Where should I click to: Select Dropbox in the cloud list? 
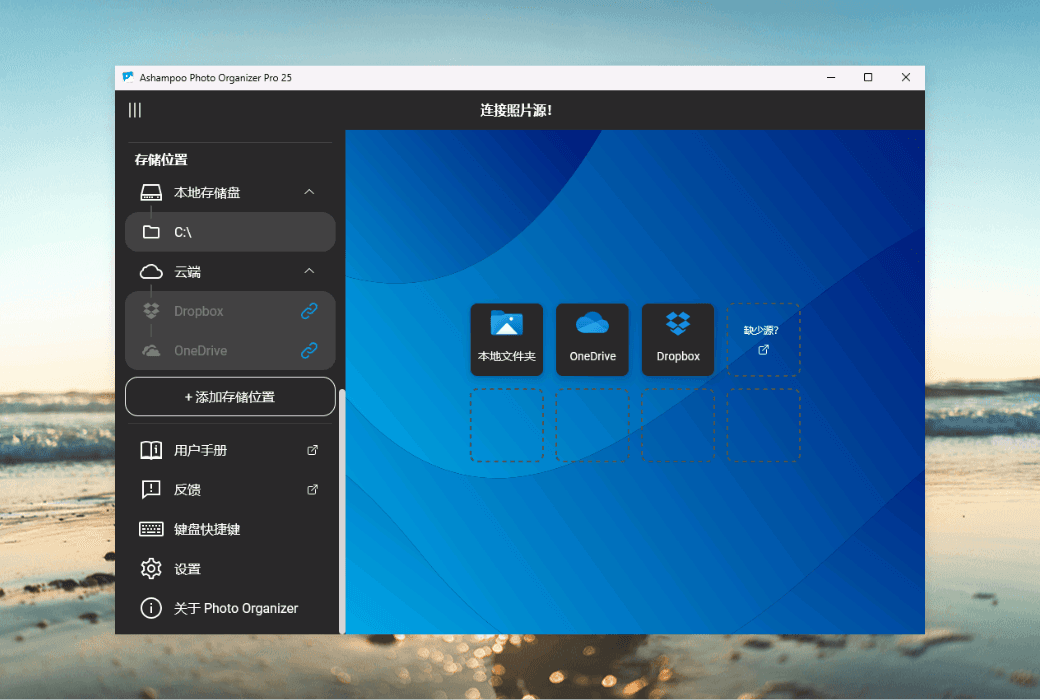[230, 311]
